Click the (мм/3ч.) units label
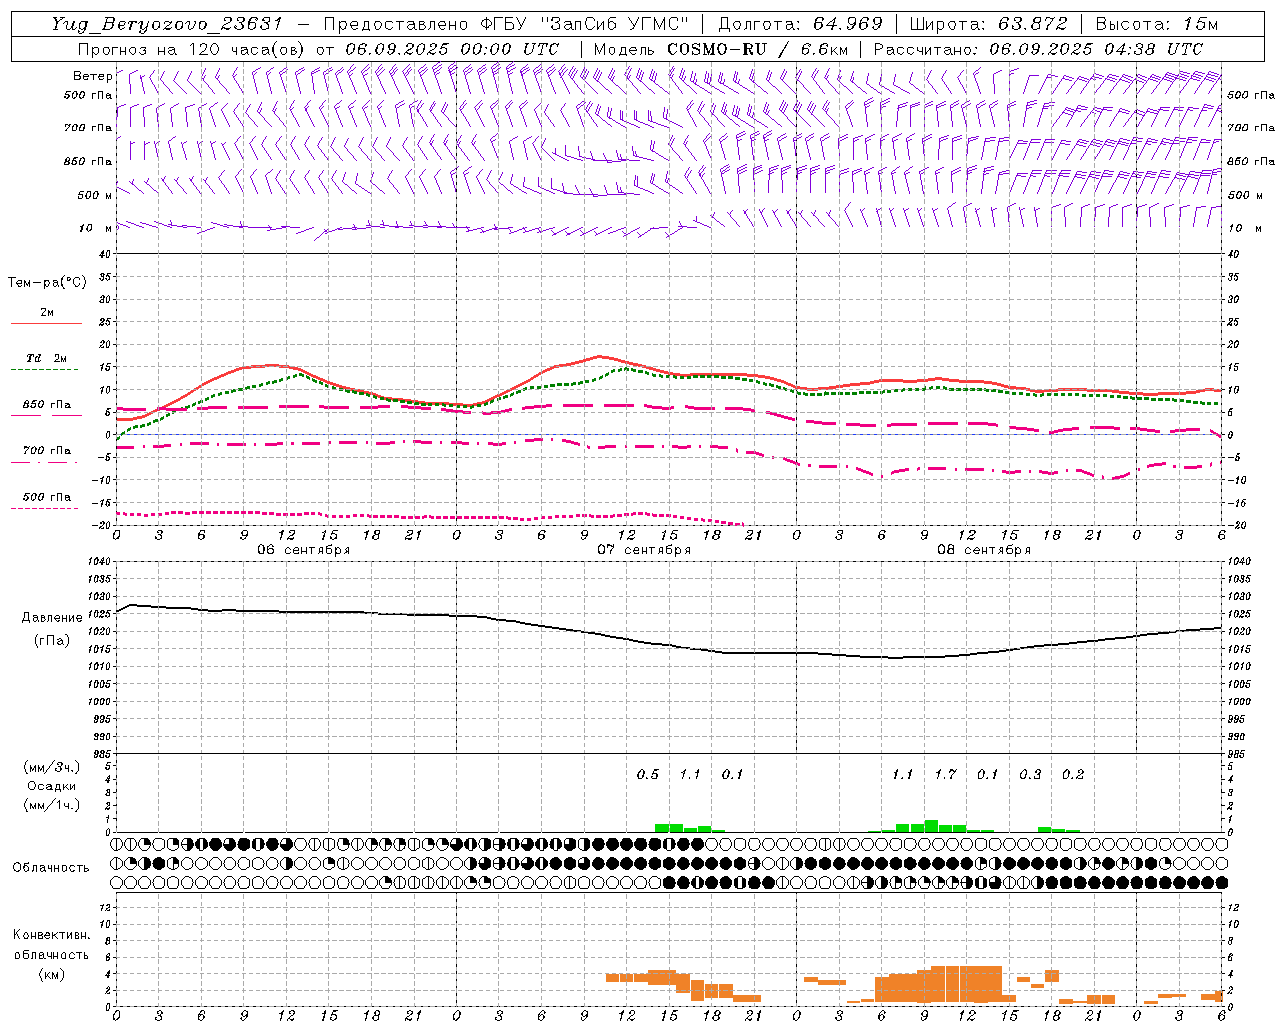1280x1024 pixels. pyautogui.click(x=52, y=767)
